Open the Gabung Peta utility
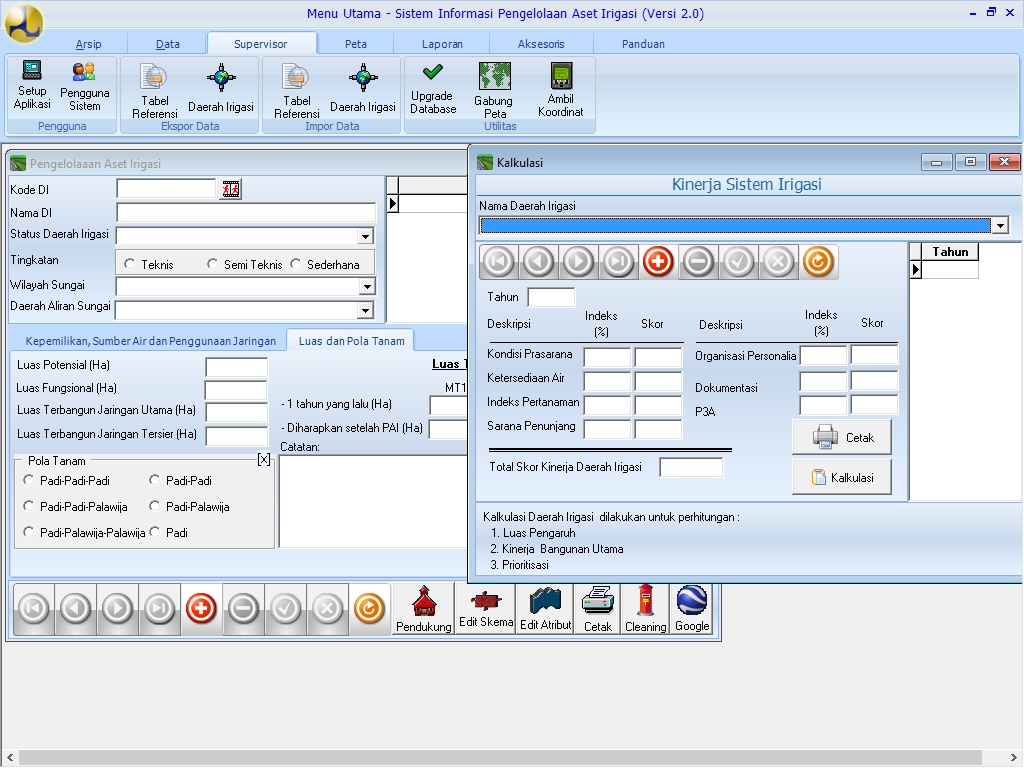Viewport: 1024px width, 768px height. [x=493, y=90]
